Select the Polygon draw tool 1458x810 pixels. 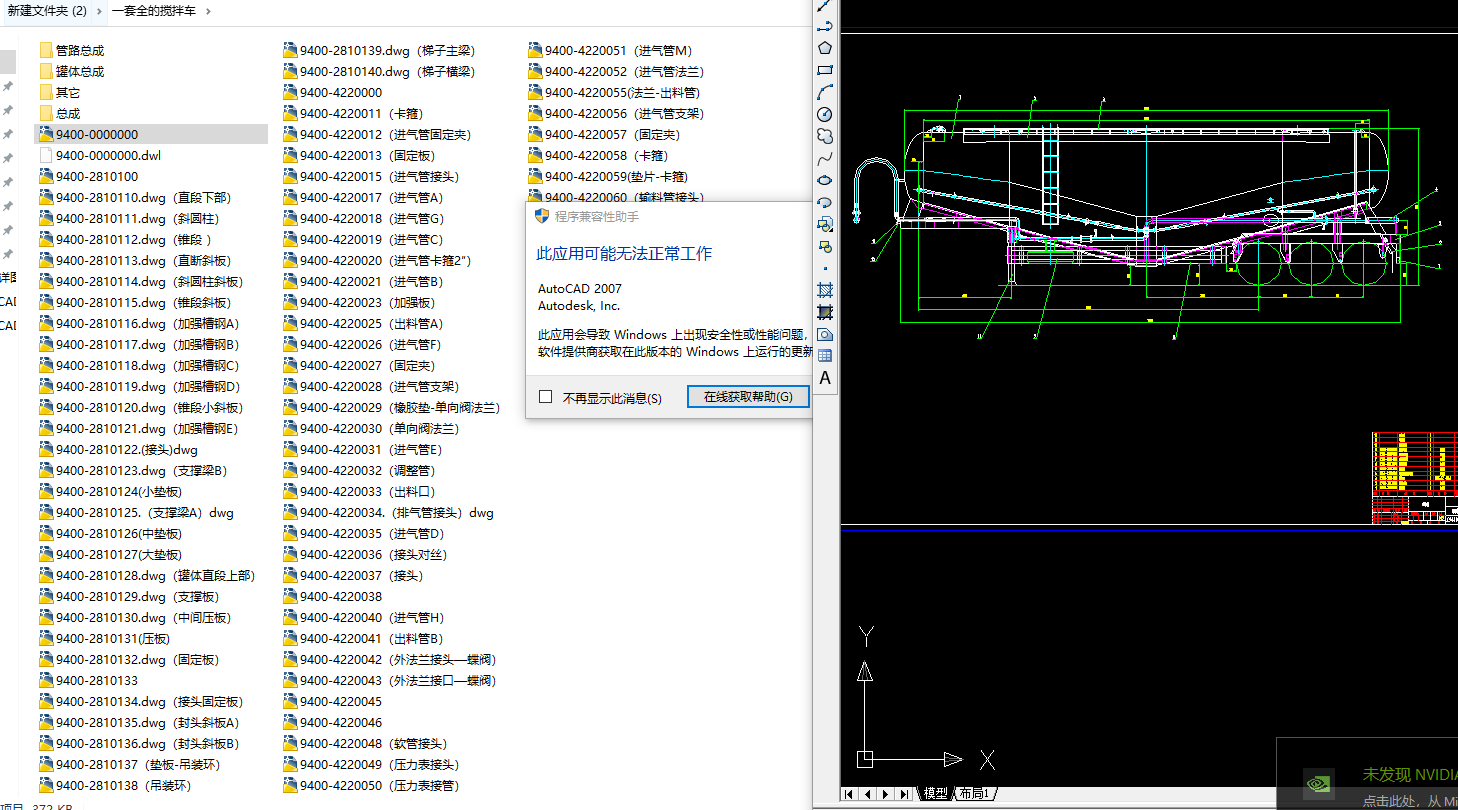[x=825, y=47]
